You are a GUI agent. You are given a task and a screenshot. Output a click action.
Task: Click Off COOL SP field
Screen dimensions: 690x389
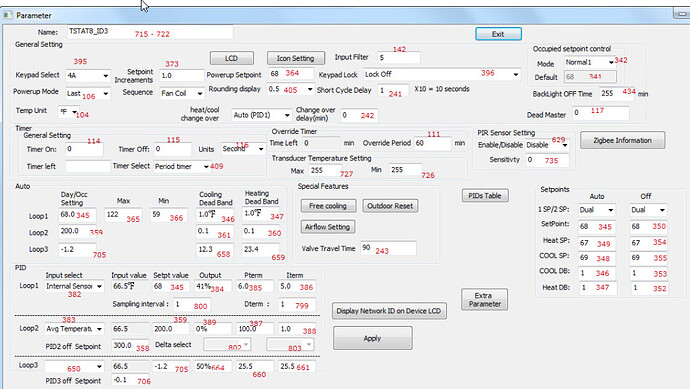pos(648,257)
